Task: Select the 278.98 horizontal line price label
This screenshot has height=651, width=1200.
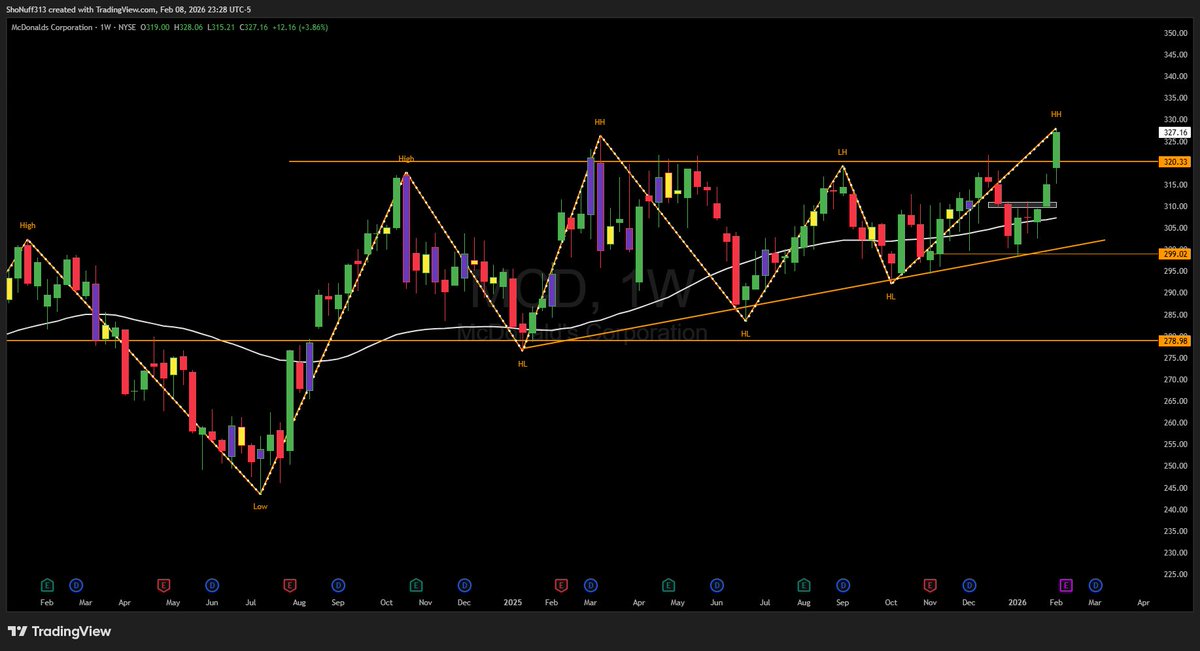Action: (x=1174, y=341)
